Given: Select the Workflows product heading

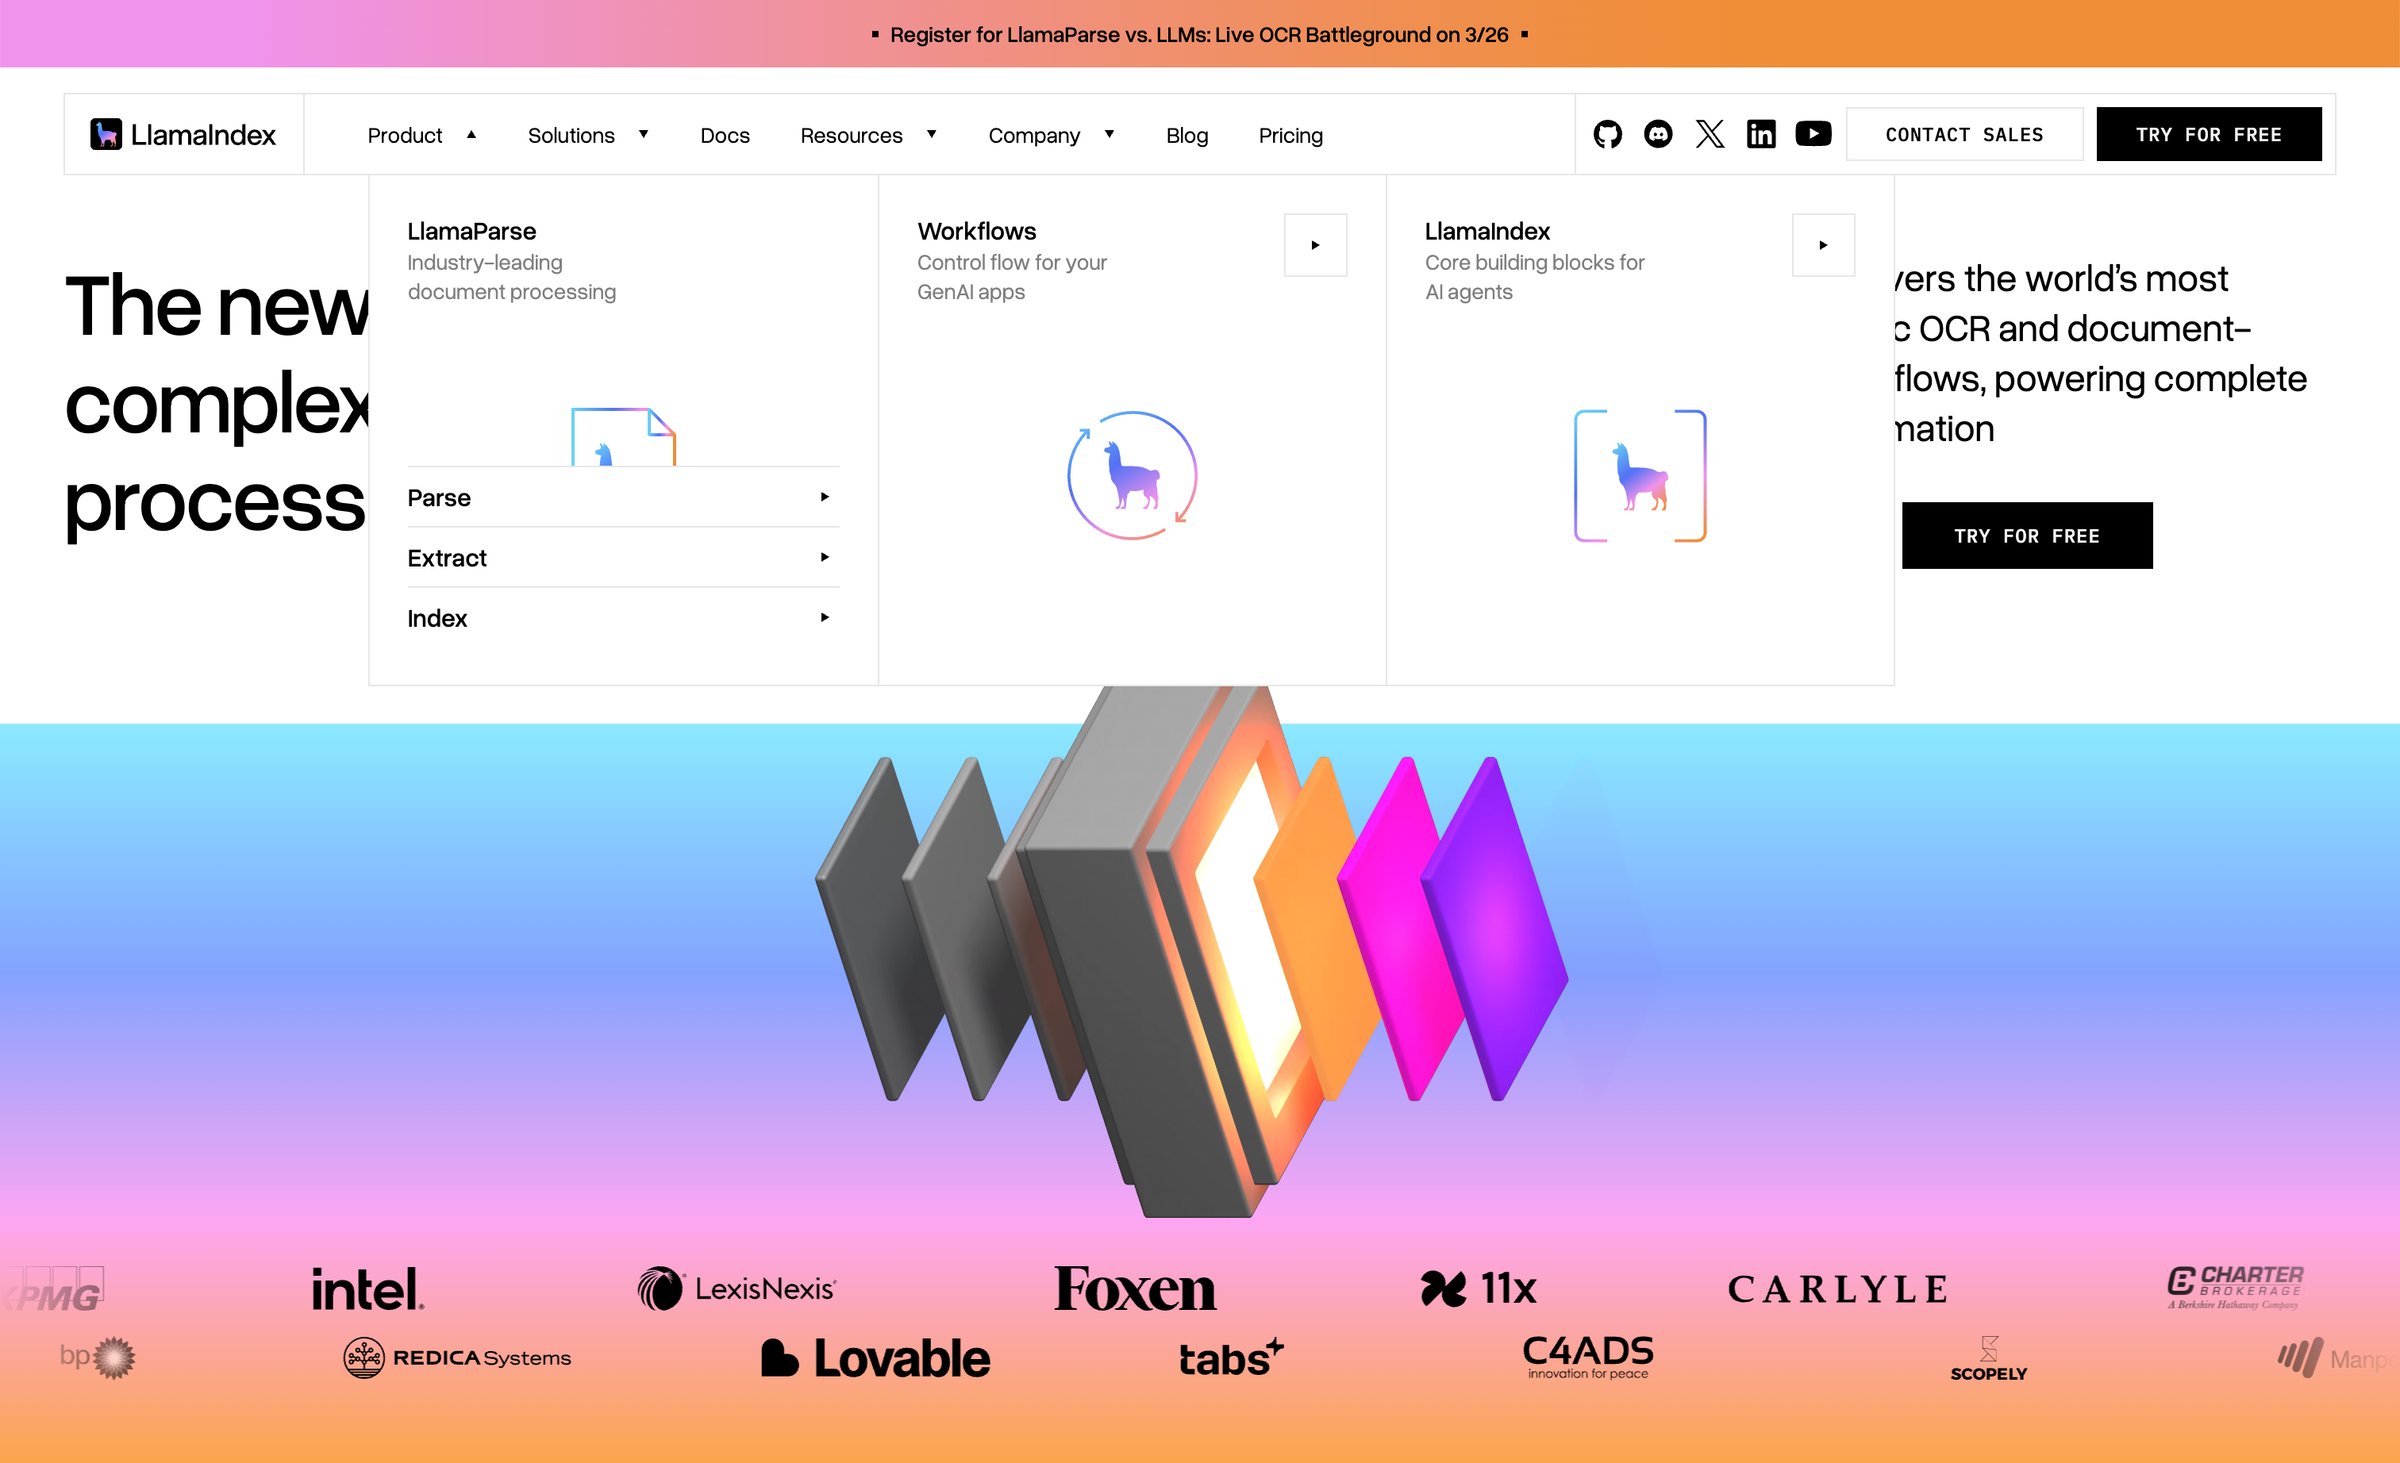Looking at the screenshot, I should pos(977,231).
